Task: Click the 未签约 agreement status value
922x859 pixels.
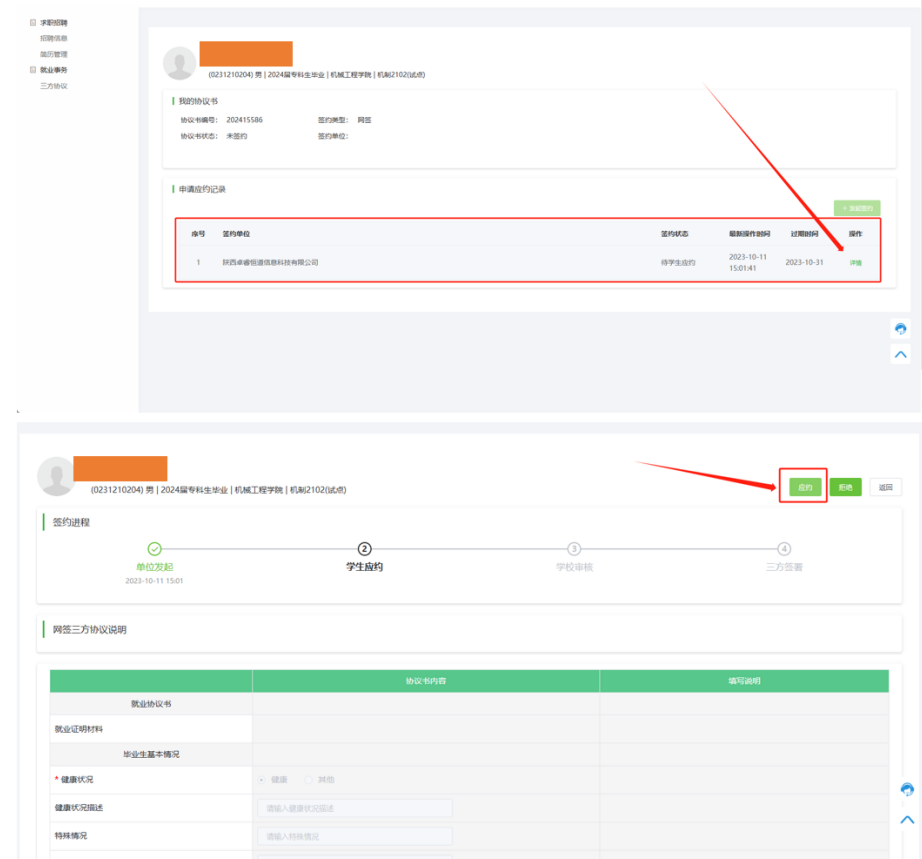Action: tap(237, 136)
